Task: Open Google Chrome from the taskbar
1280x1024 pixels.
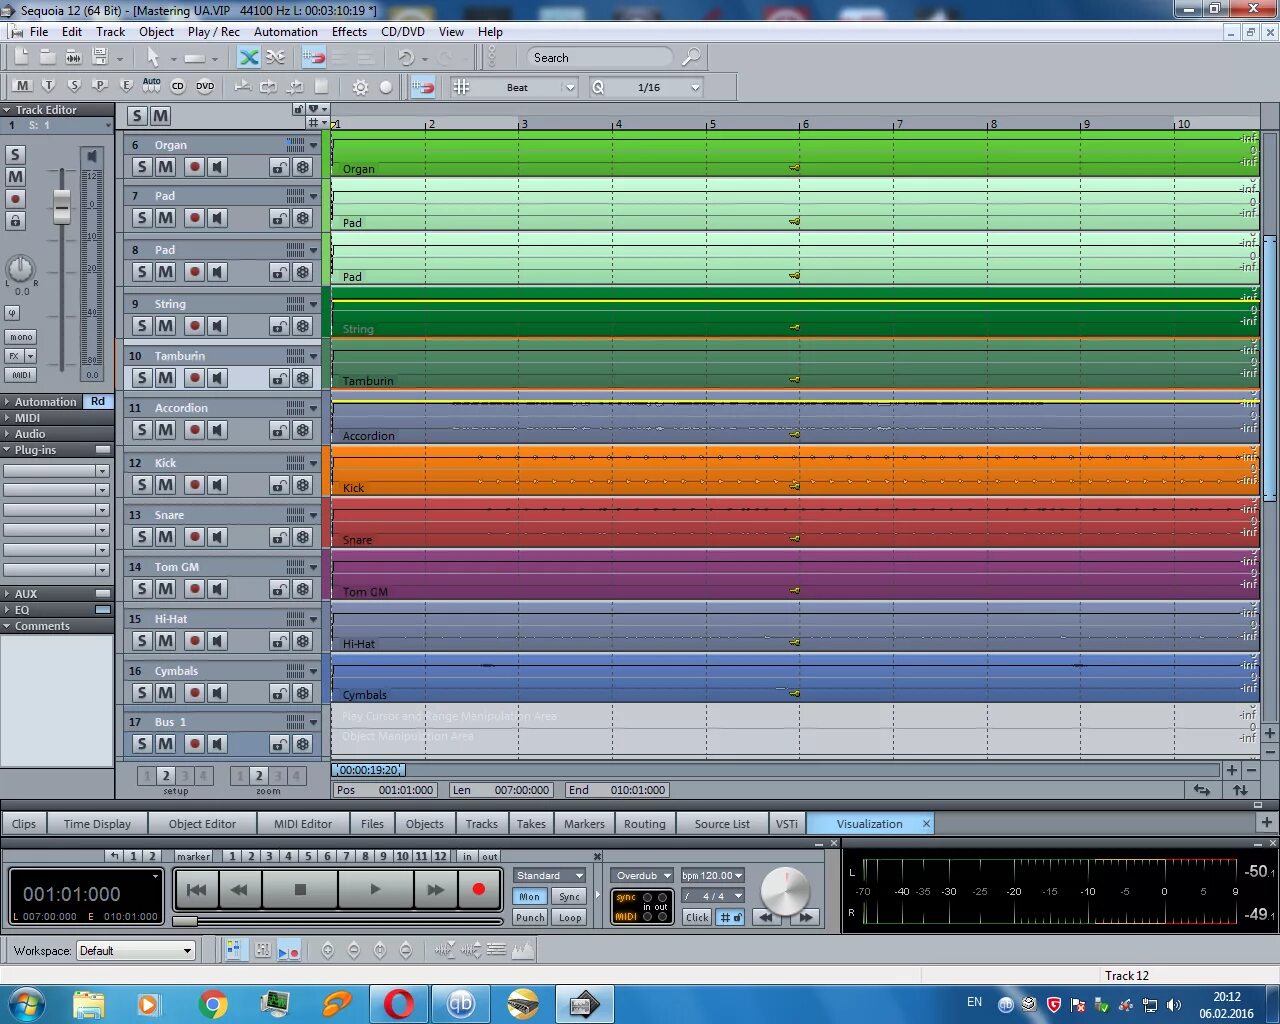Action: tap(212, 1004)
